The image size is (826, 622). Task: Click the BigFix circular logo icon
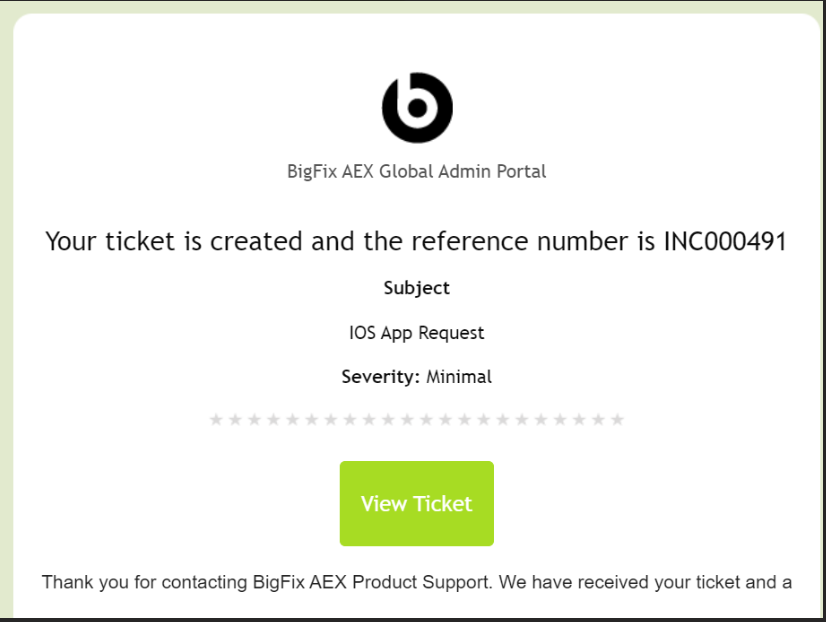[417, 107]
